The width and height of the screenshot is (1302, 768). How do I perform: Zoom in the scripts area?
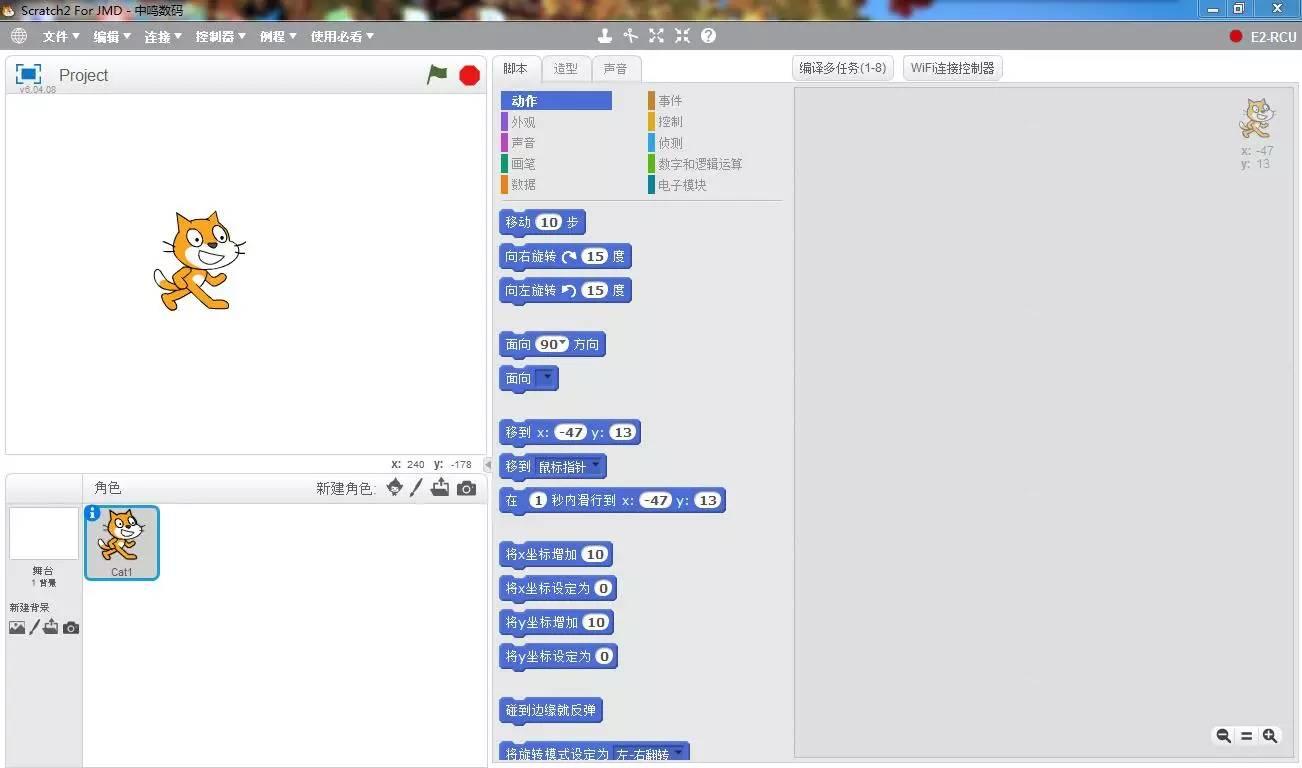(x=1270, y=736)
